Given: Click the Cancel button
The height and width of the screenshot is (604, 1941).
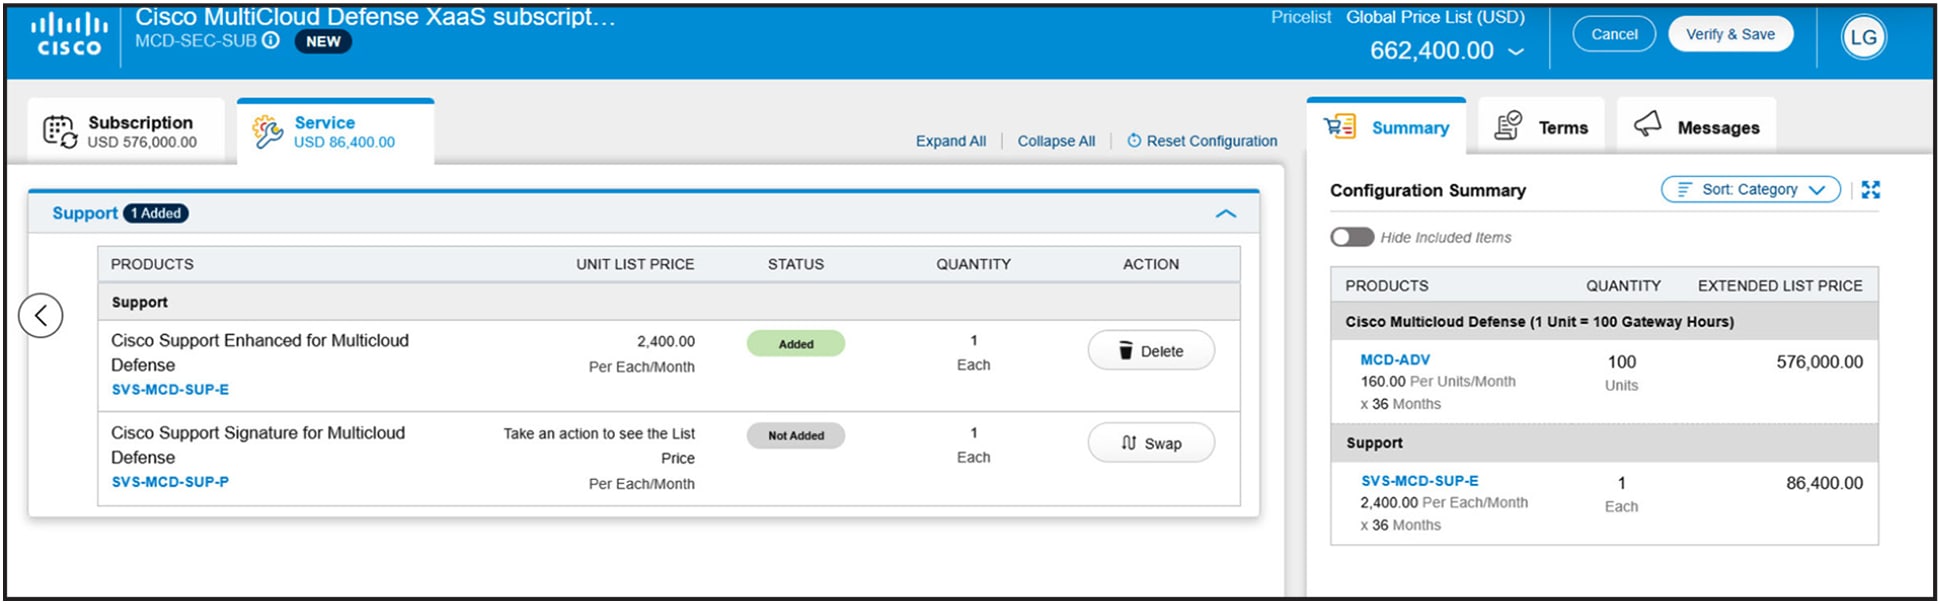Looking at the screenshot, I should point(1614,34).
